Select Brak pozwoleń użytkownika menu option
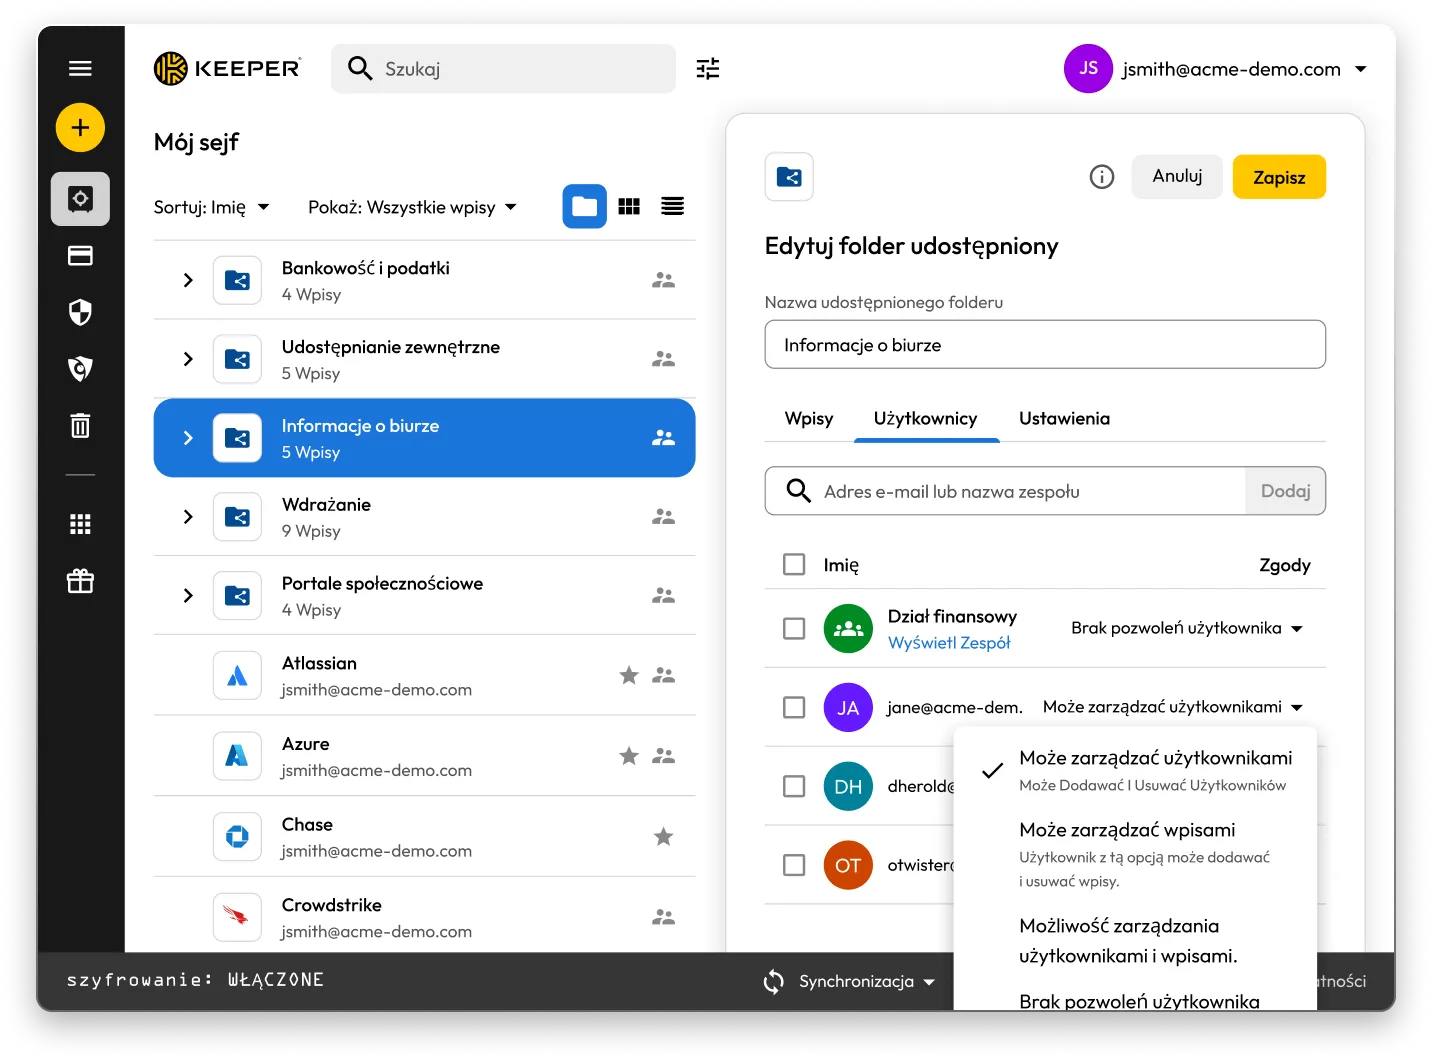 (1139, 1000)
